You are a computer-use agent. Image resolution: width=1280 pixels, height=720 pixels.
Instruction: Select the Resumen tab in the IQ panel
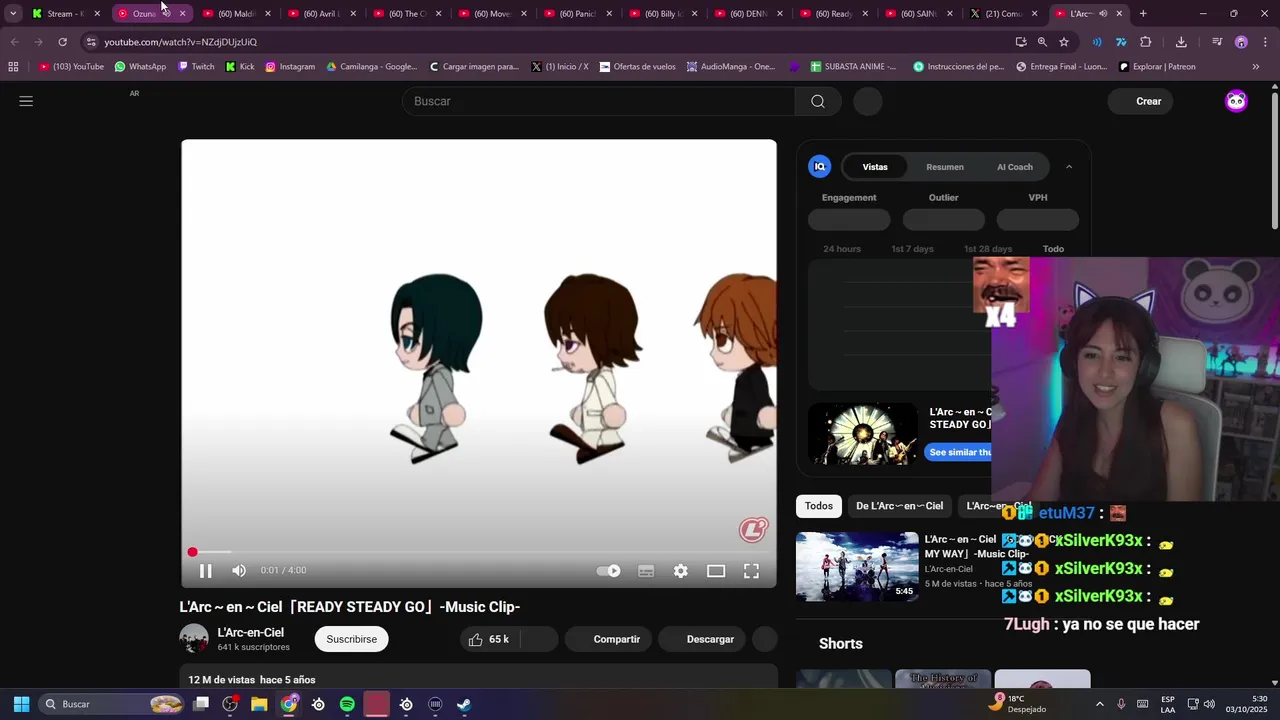(945, 167)
